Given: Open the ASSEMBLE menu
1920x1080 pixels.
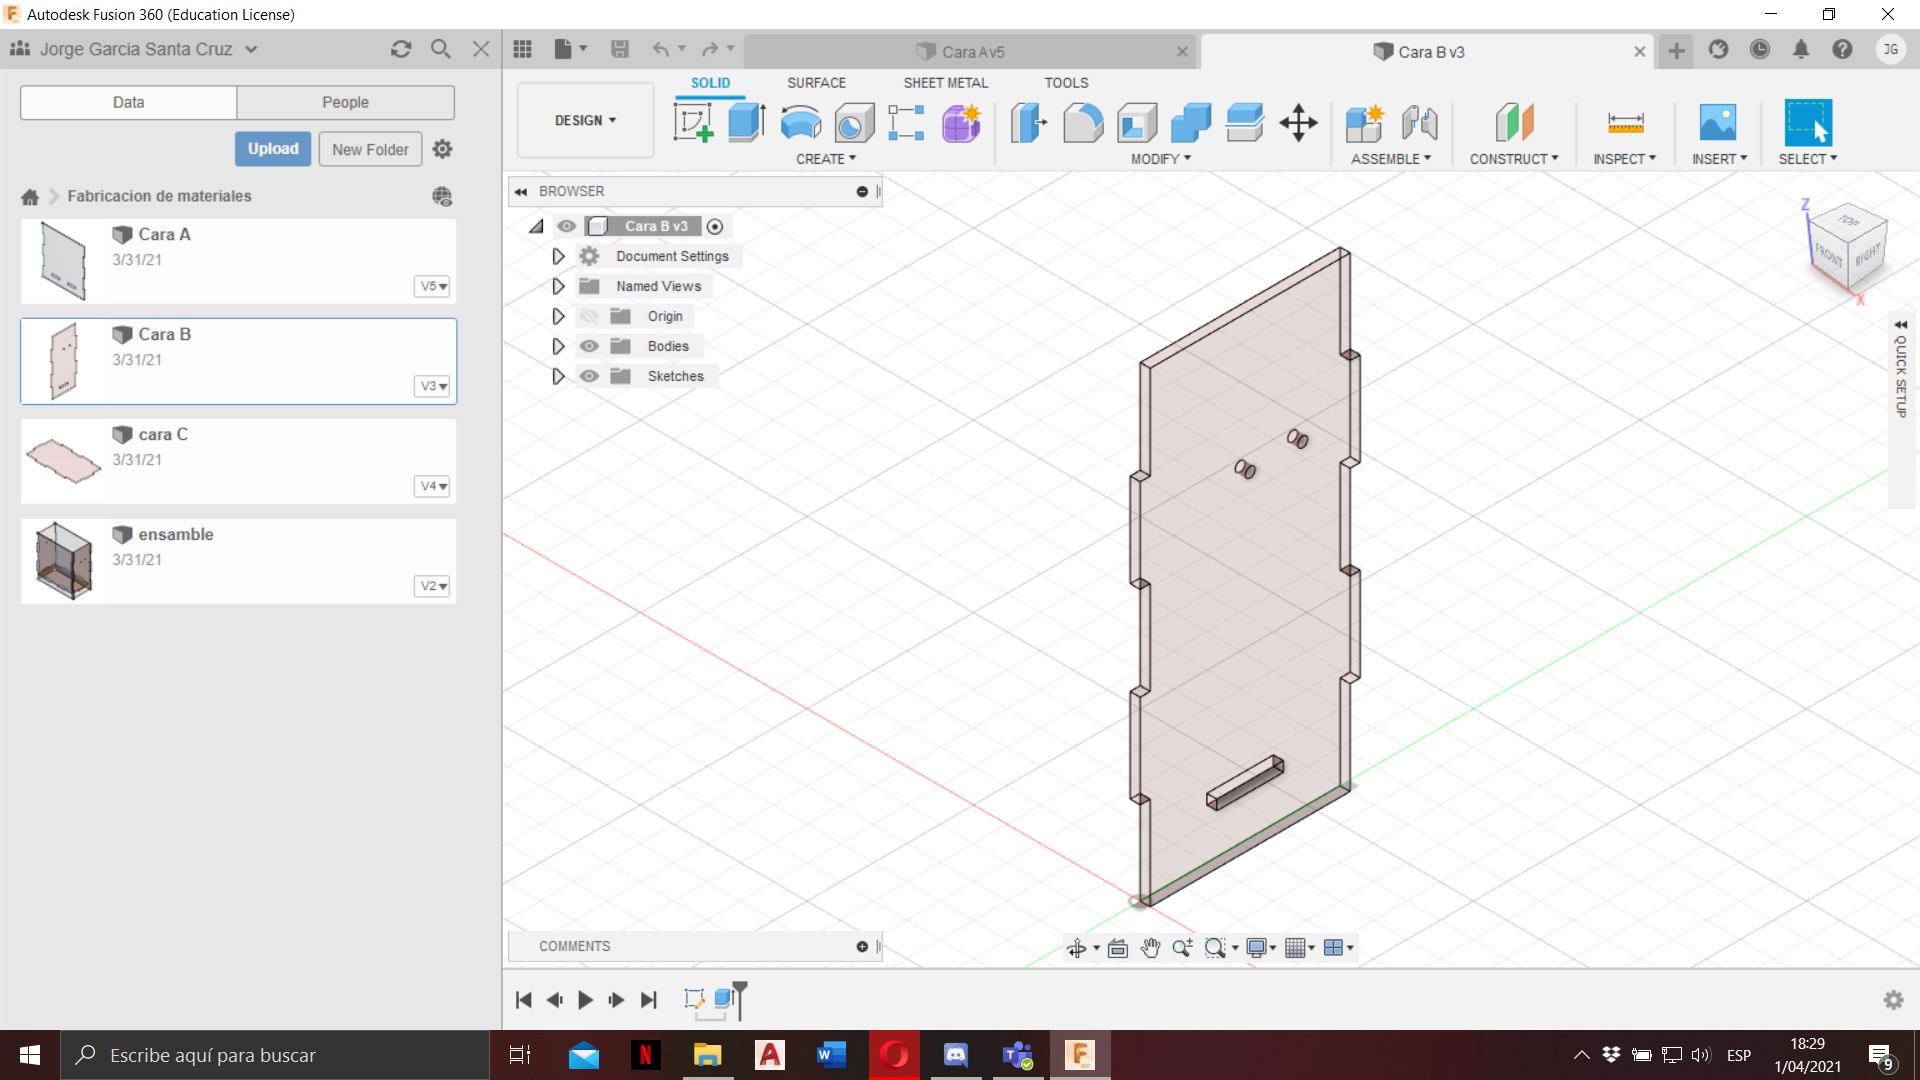Looking at the screenshot, I should tap(1390, 159).
